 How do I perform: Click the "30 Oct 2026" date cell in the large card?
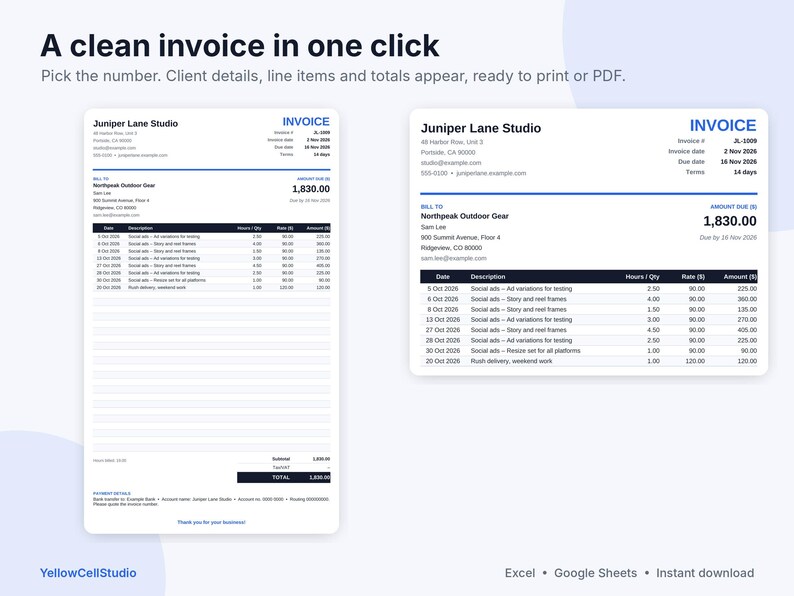[x=443, y=350]
